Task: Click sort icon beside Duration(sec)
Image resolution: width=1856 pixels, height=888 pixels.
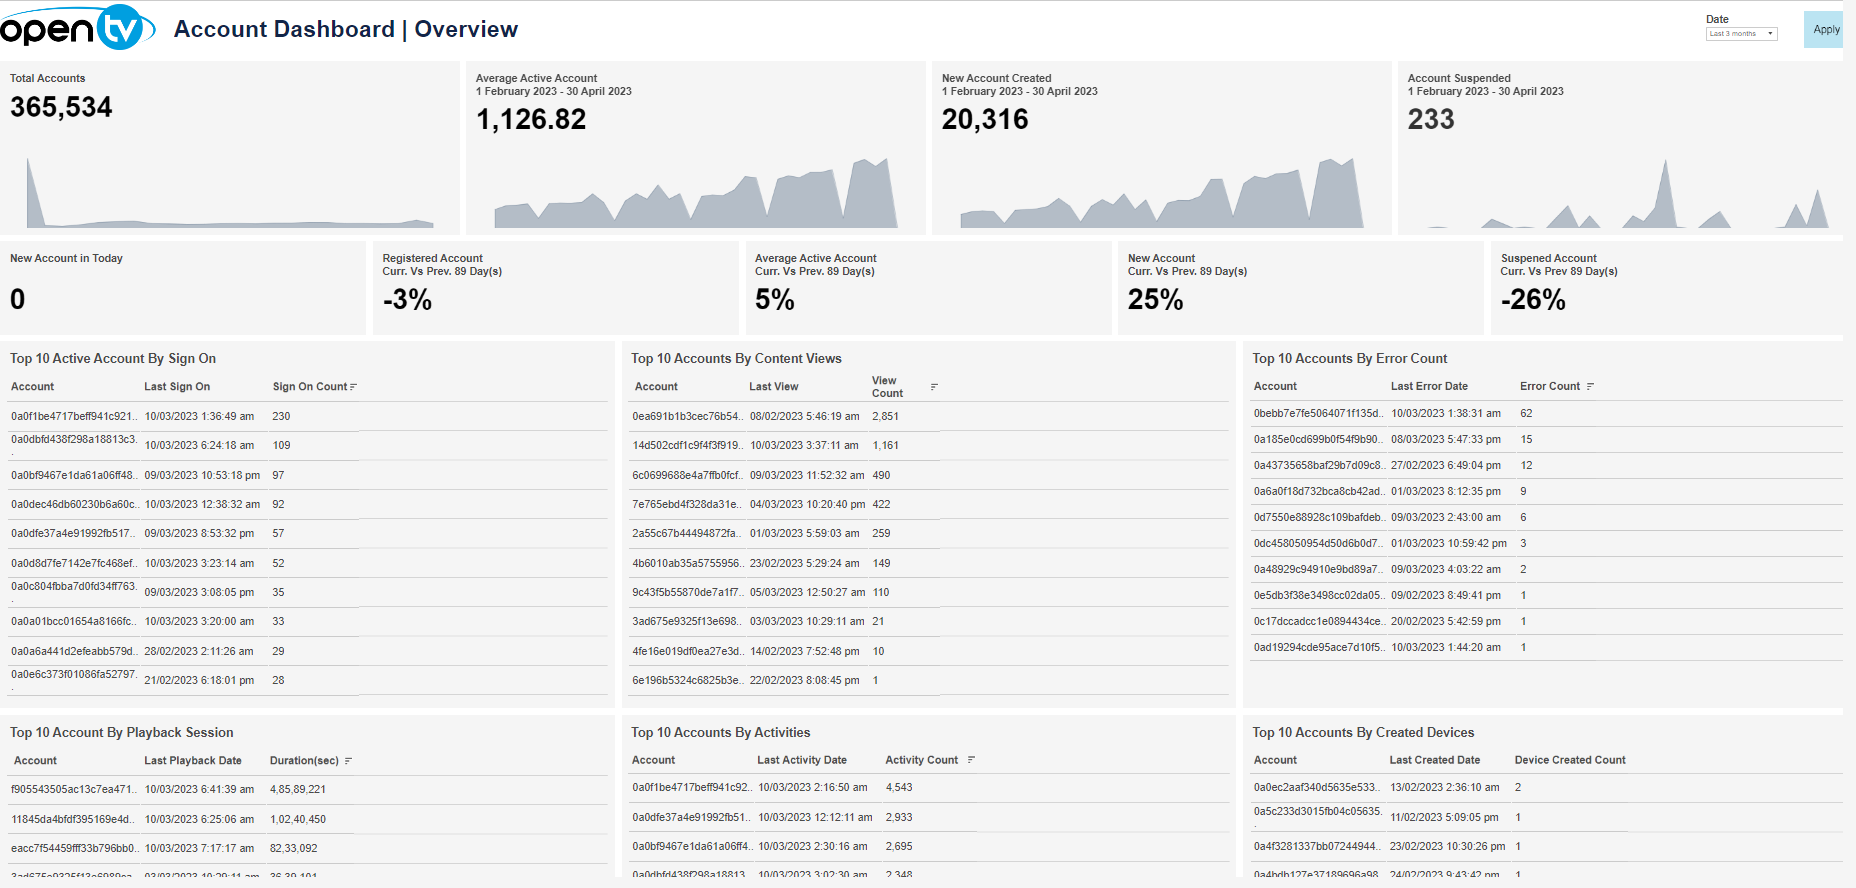Action: coord(348,761)
